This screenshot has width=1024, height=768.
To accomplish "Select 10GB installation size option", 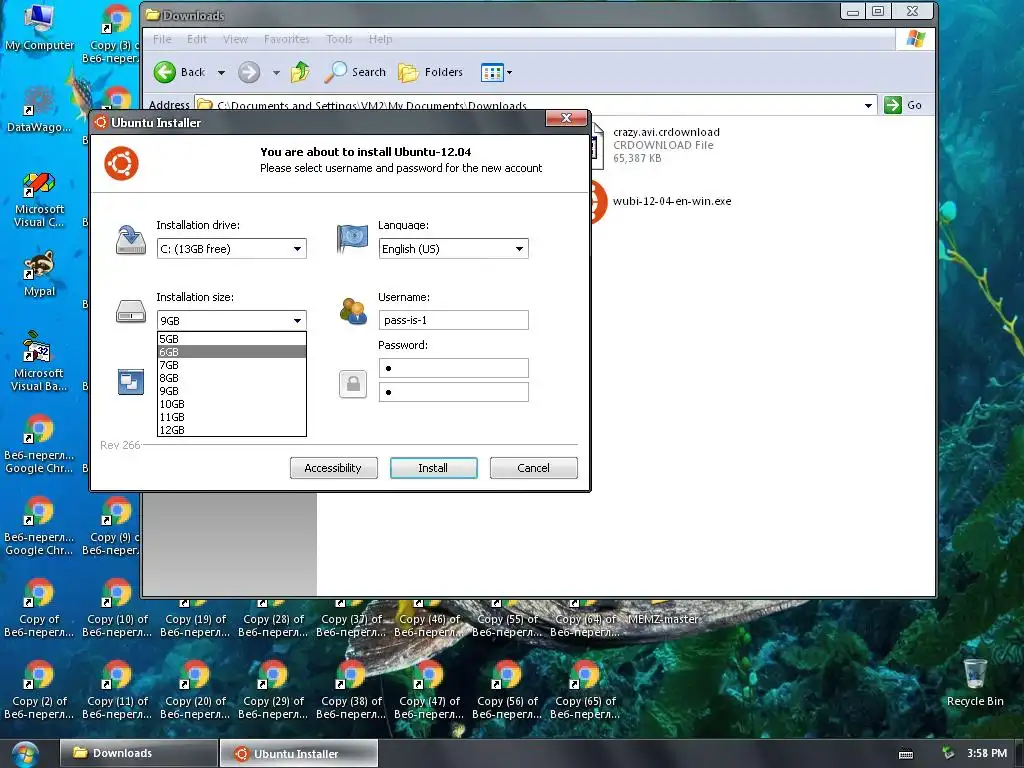I will (x=232, y=404).
